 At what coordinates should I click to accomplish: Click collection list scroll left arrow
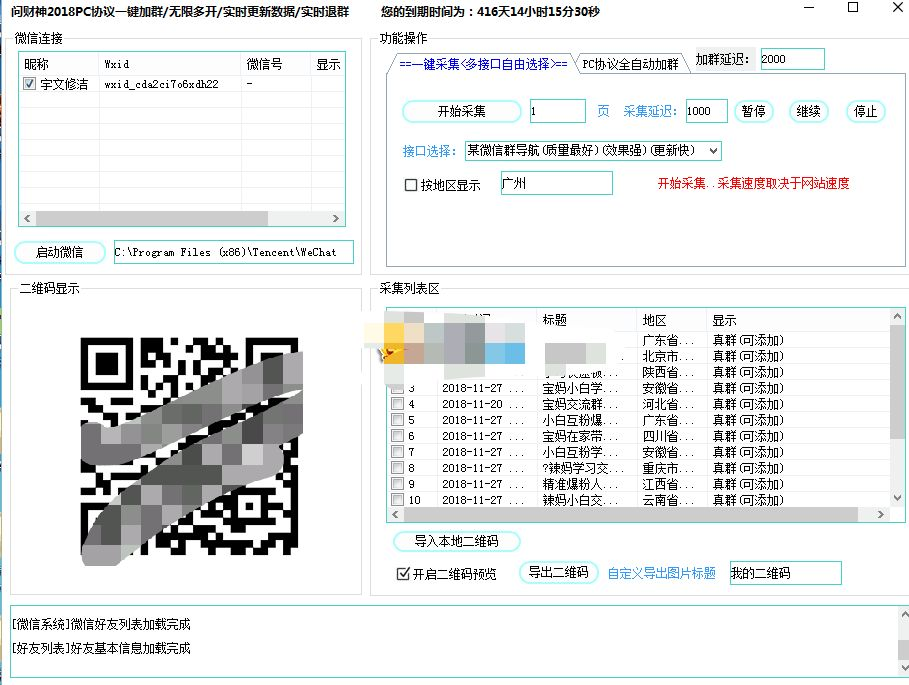point(395,514)
